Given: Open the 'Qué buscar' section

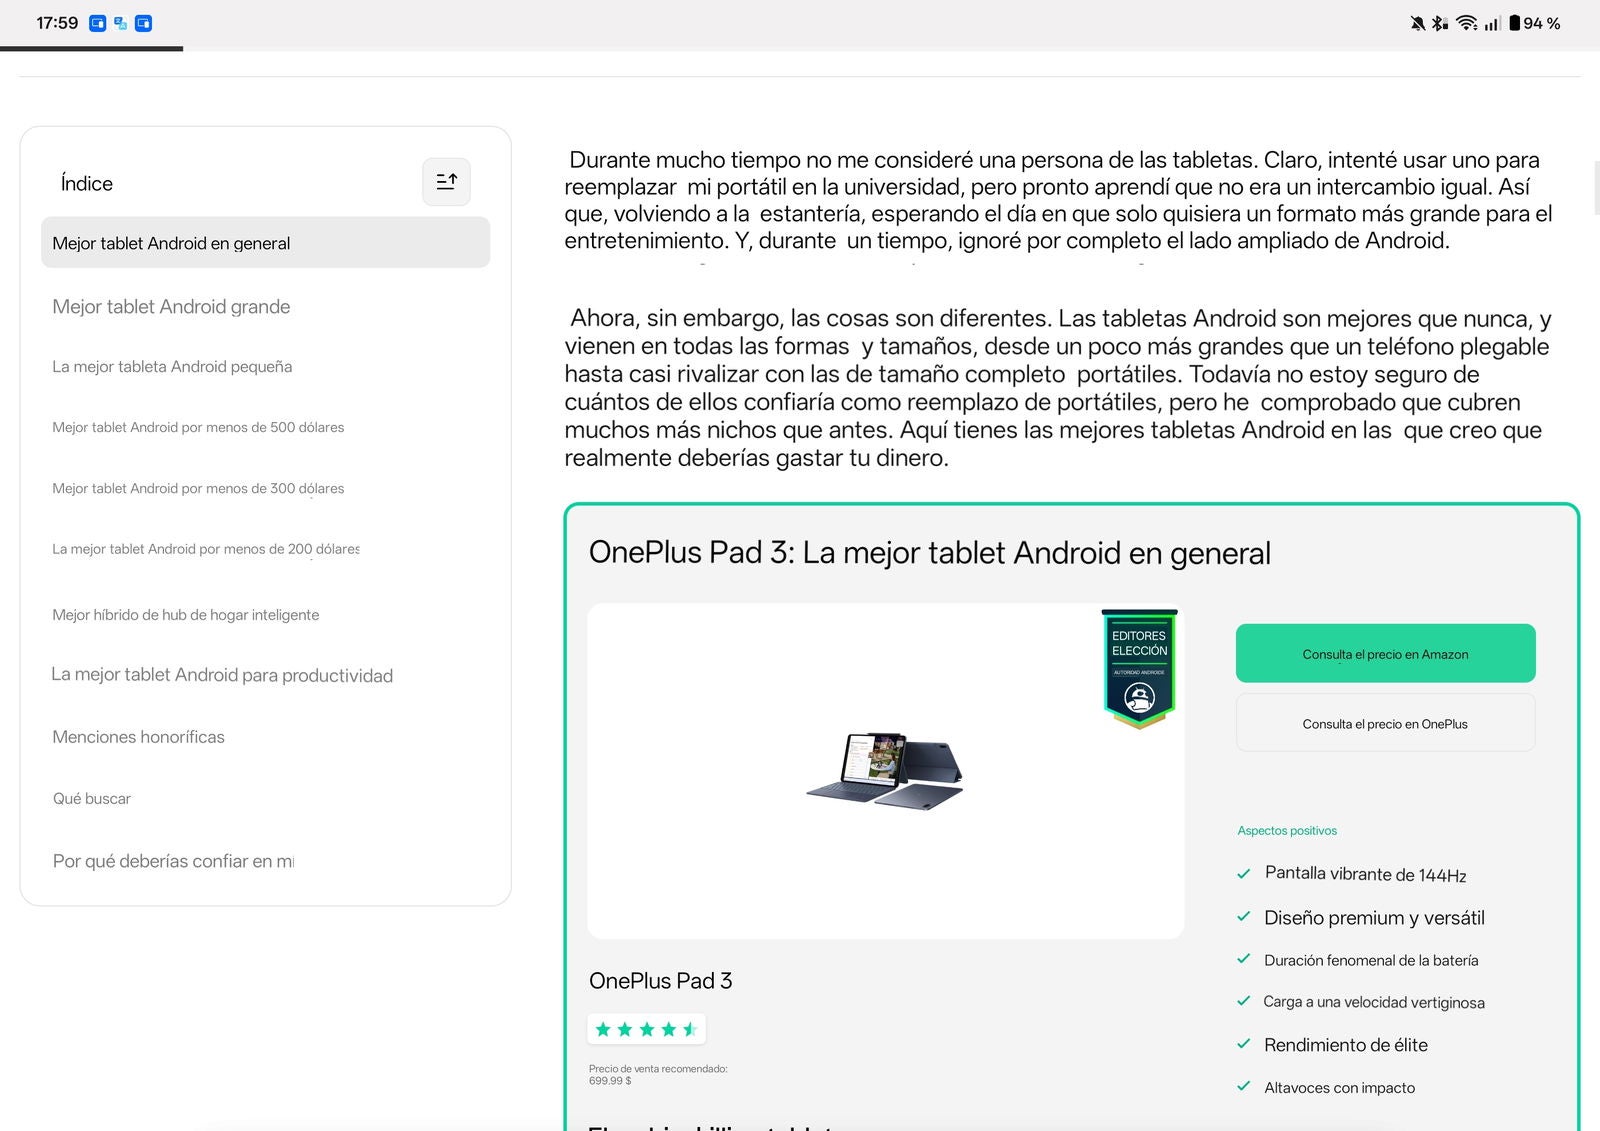Looking at the screenshot, I should click(92, 799).
